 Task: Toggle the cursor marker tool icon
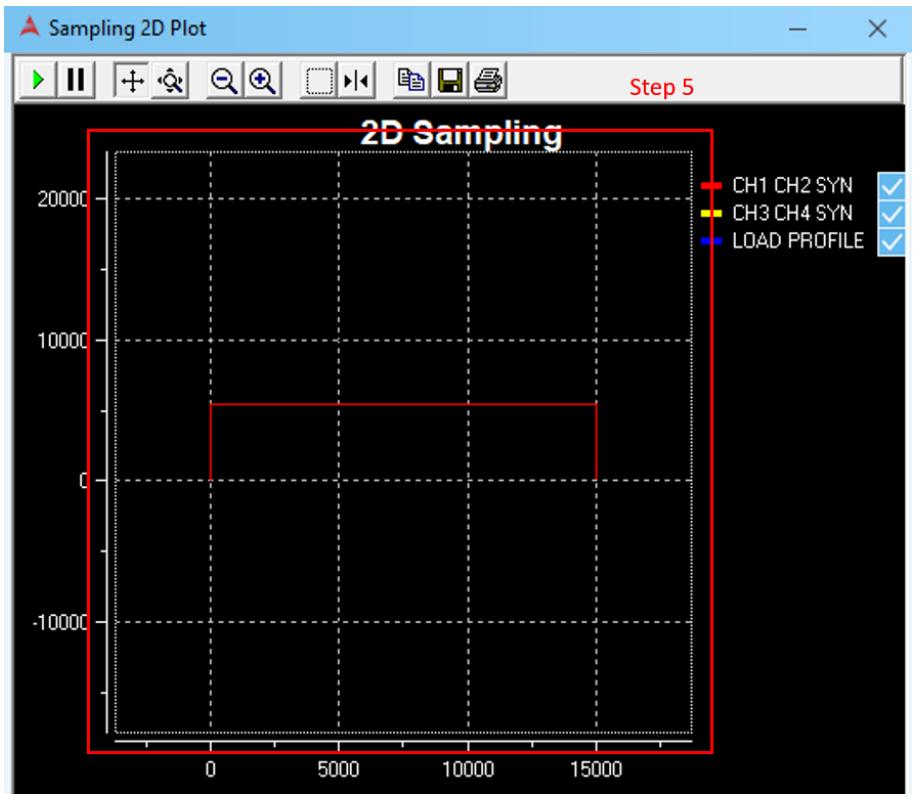357,80
